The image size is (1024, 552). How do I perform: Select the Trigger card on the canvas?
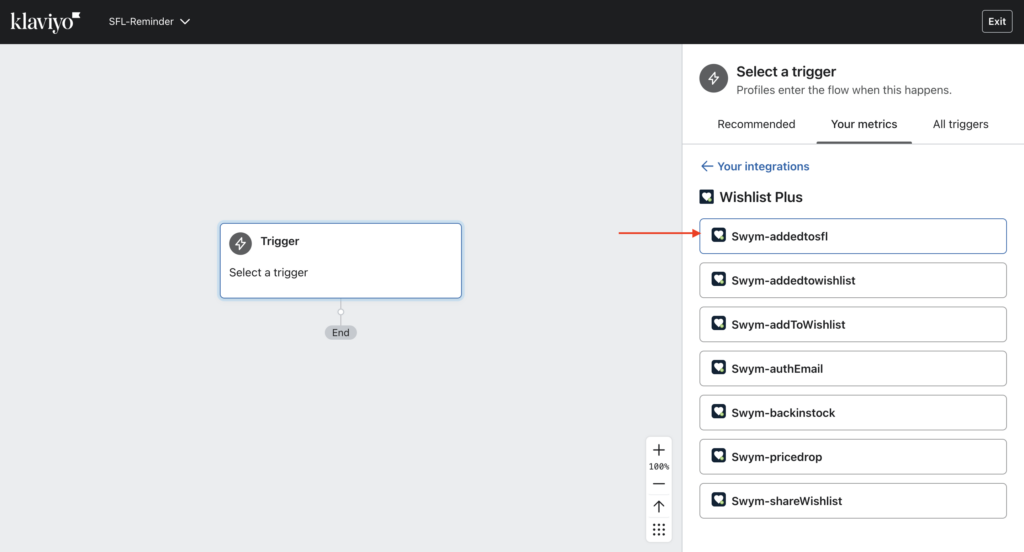point(340,261)
